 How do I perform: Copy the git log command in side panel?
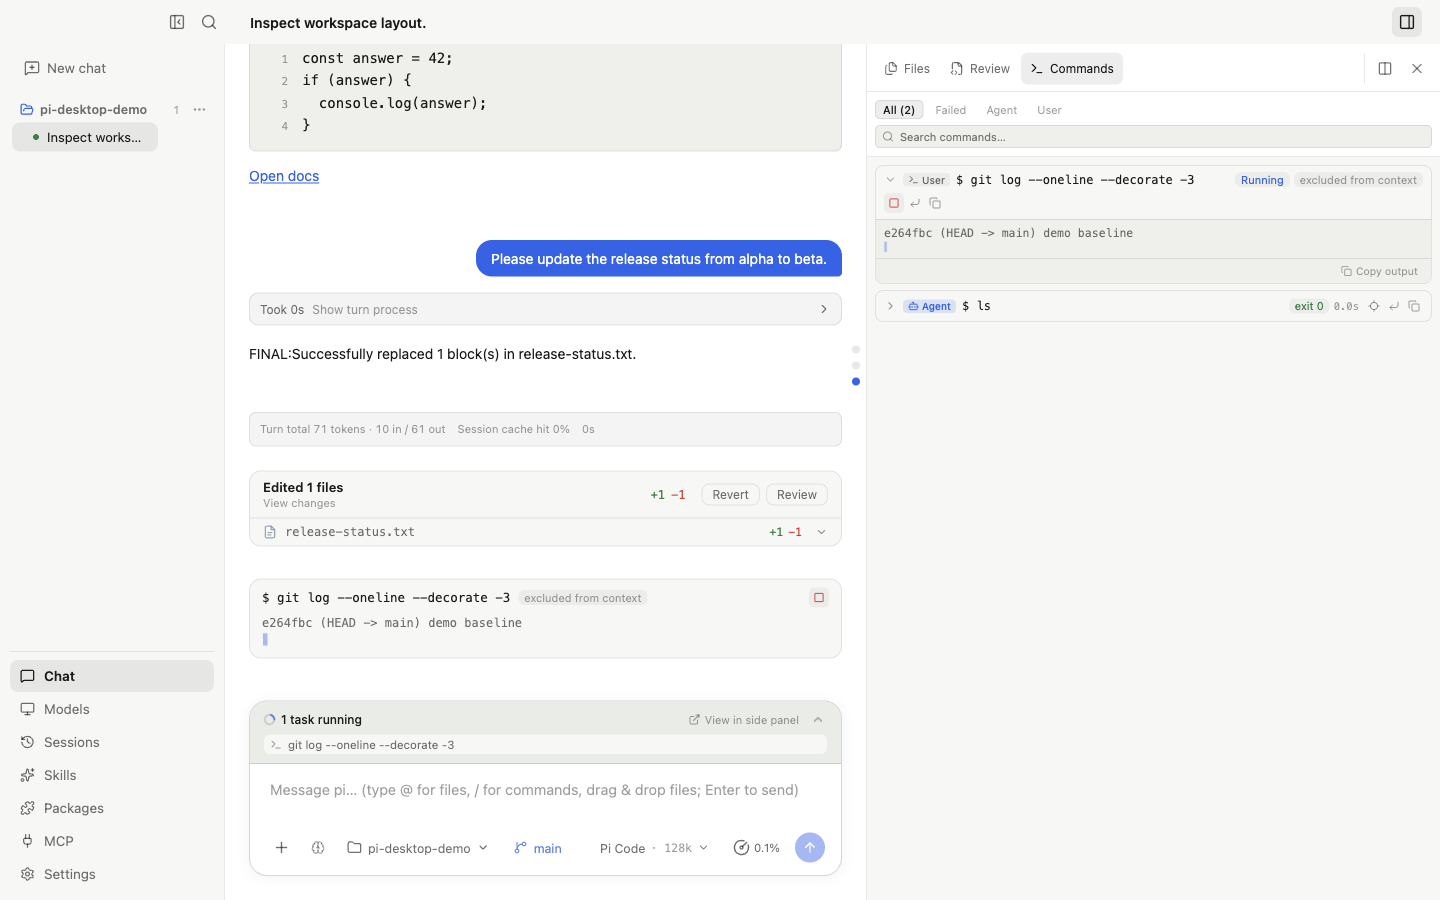click(935, 203)
